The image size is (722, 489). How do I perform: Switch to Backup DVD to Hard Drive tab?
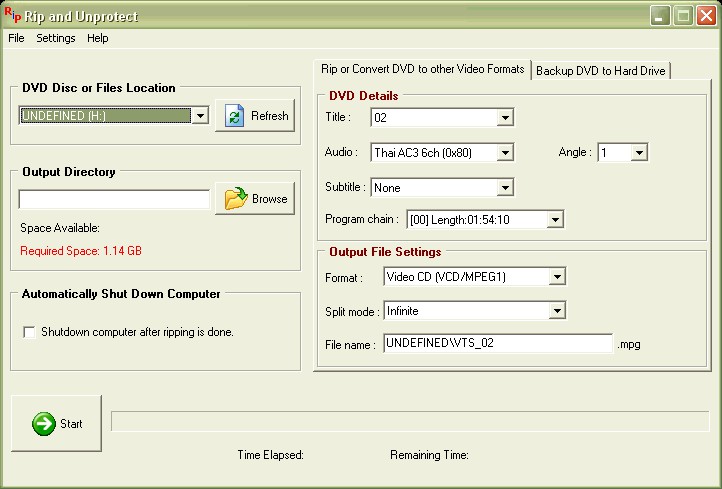(601, 70)
